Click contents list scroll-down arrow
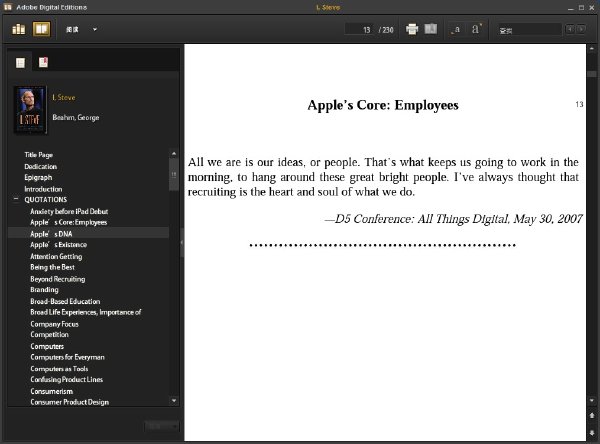The image size is (600, 444). point(174,401)
